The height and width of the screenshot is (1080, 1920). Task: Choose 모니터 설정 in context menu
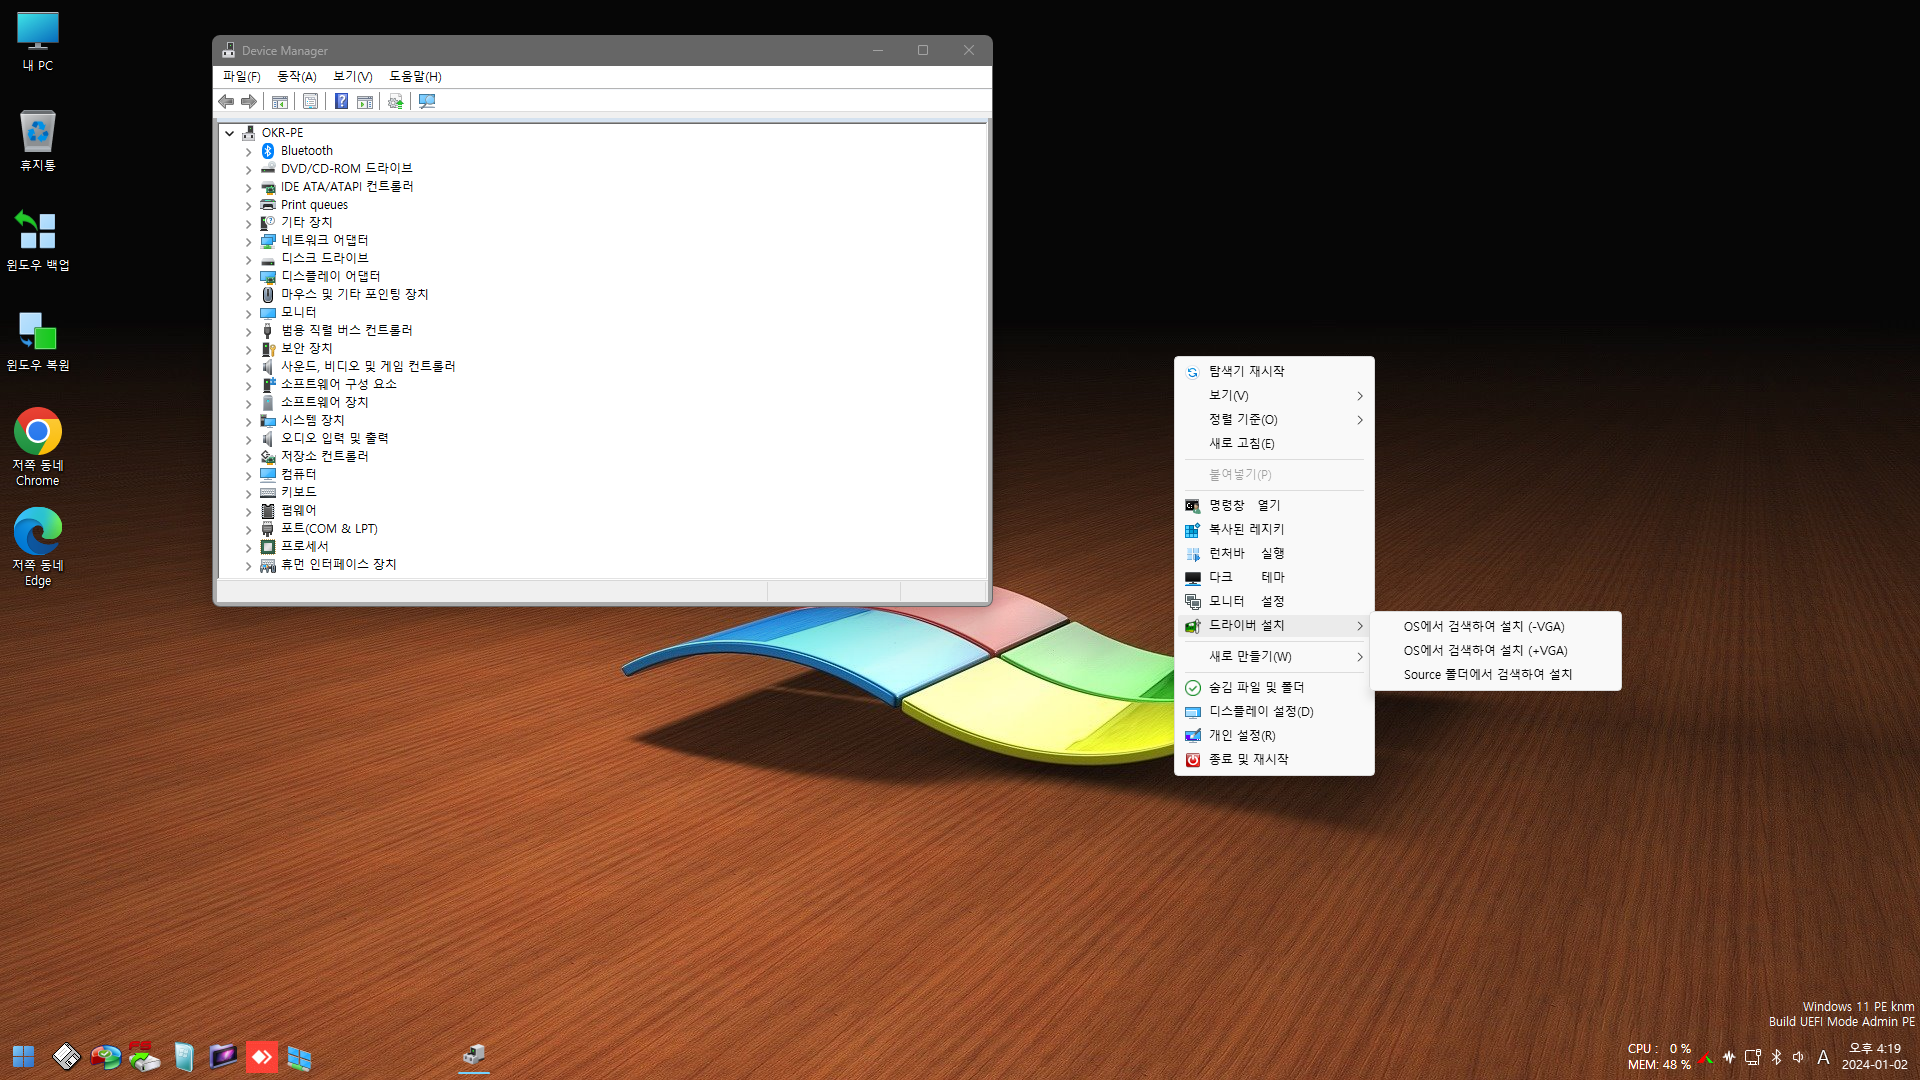click(x=1274, y=602)
